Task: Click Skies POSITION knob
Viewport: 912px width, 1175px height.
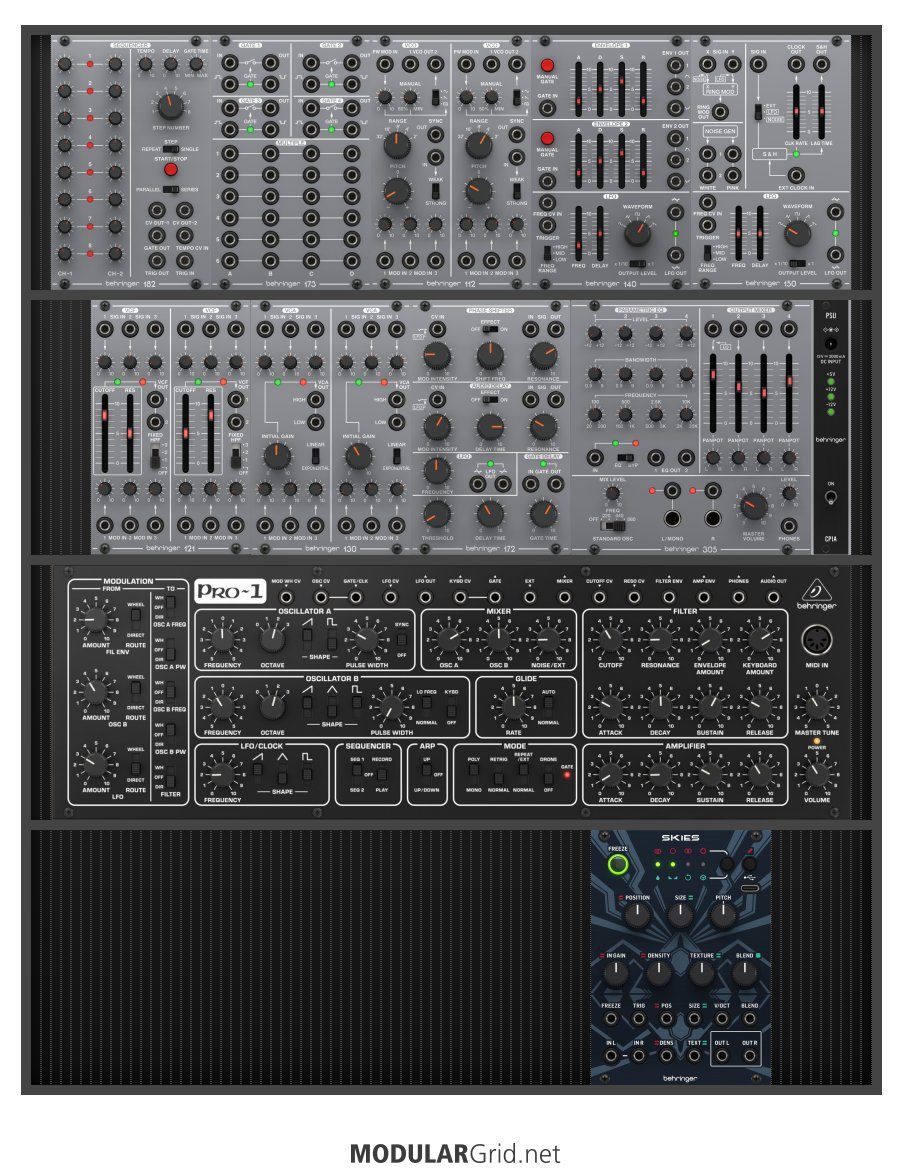Action: tap(637, 916)
